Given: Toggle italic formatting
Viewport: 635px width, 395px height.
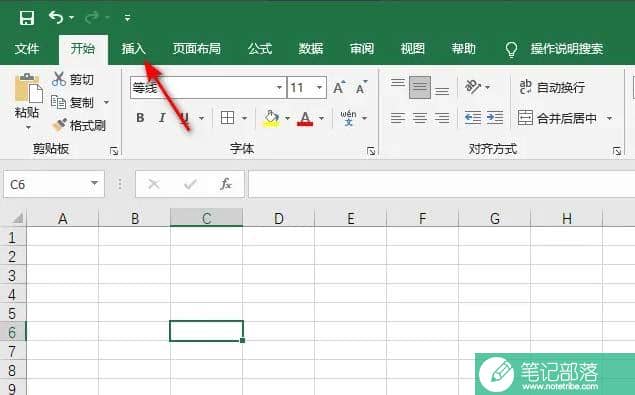Looking at the screenshot, I should [162, 118].
